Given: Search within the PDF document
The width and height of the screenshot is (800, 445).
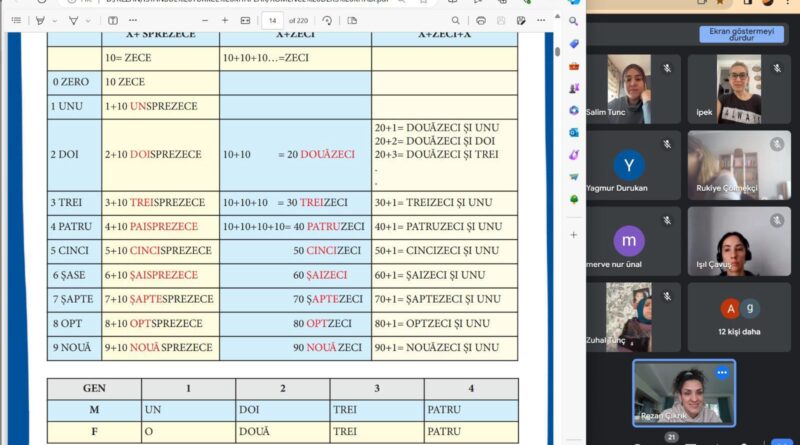Looking at the screenshot, I should 455,20.
